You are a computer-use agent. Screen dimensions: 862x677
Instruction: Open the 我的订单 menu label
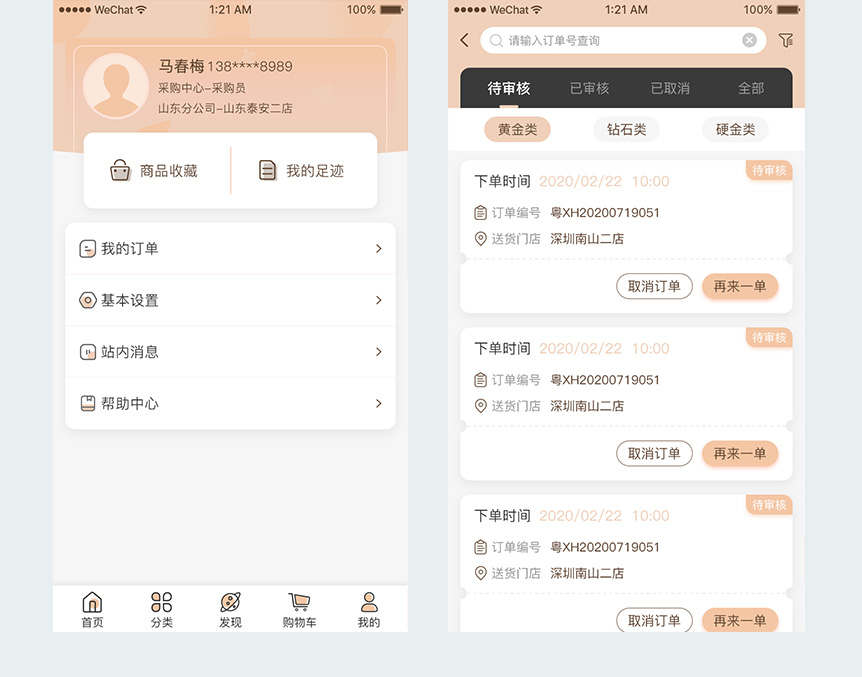pos(130,249)
